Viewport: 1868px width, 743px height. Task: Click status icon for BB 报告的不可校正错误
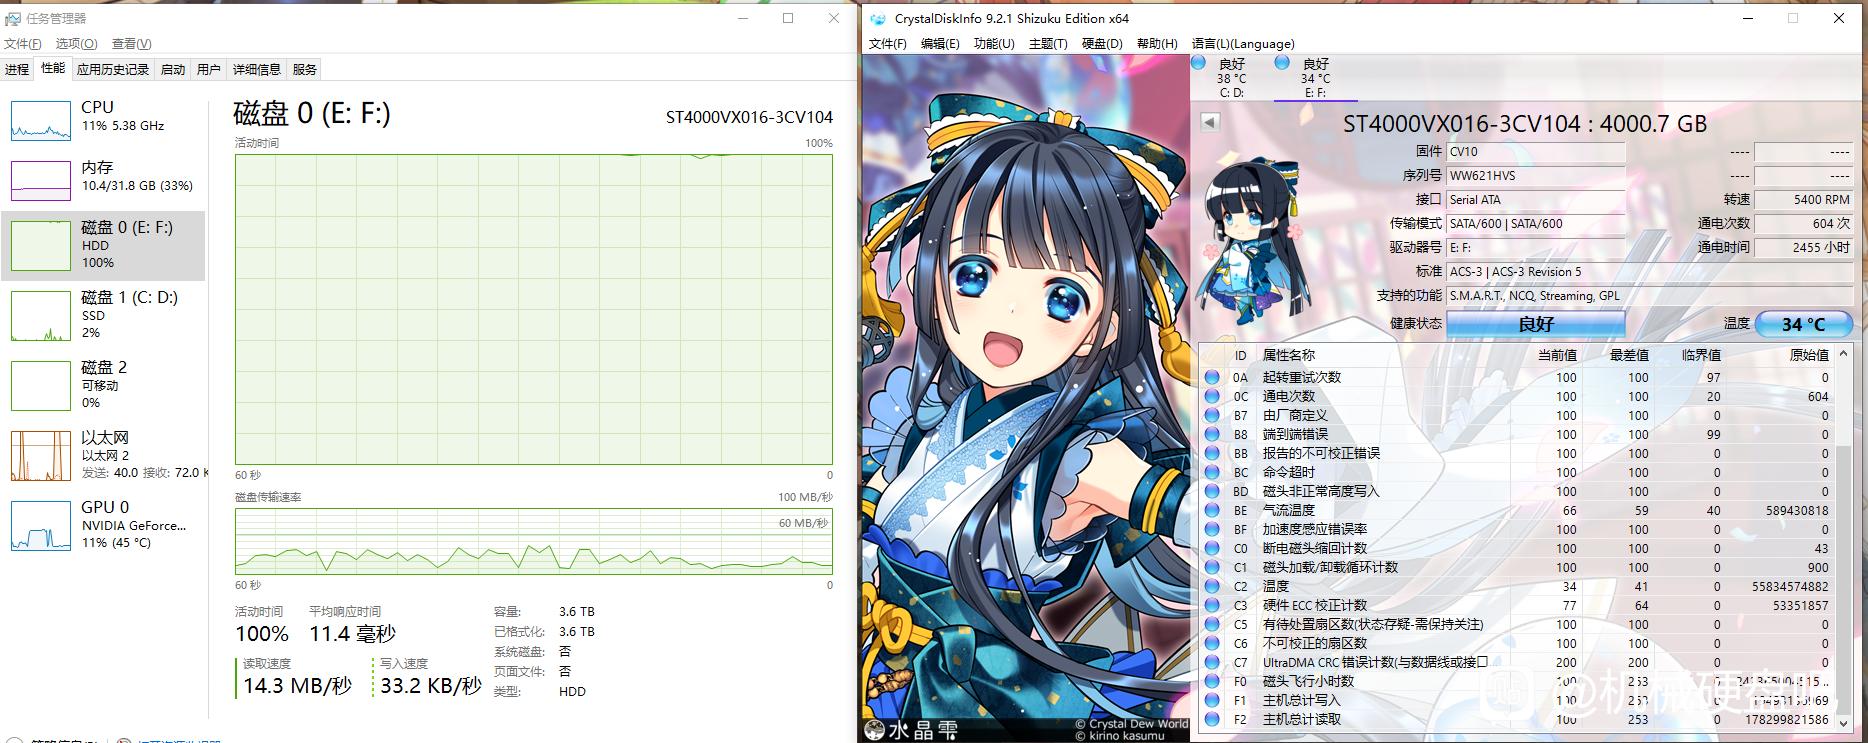(x=1212, y=453)
